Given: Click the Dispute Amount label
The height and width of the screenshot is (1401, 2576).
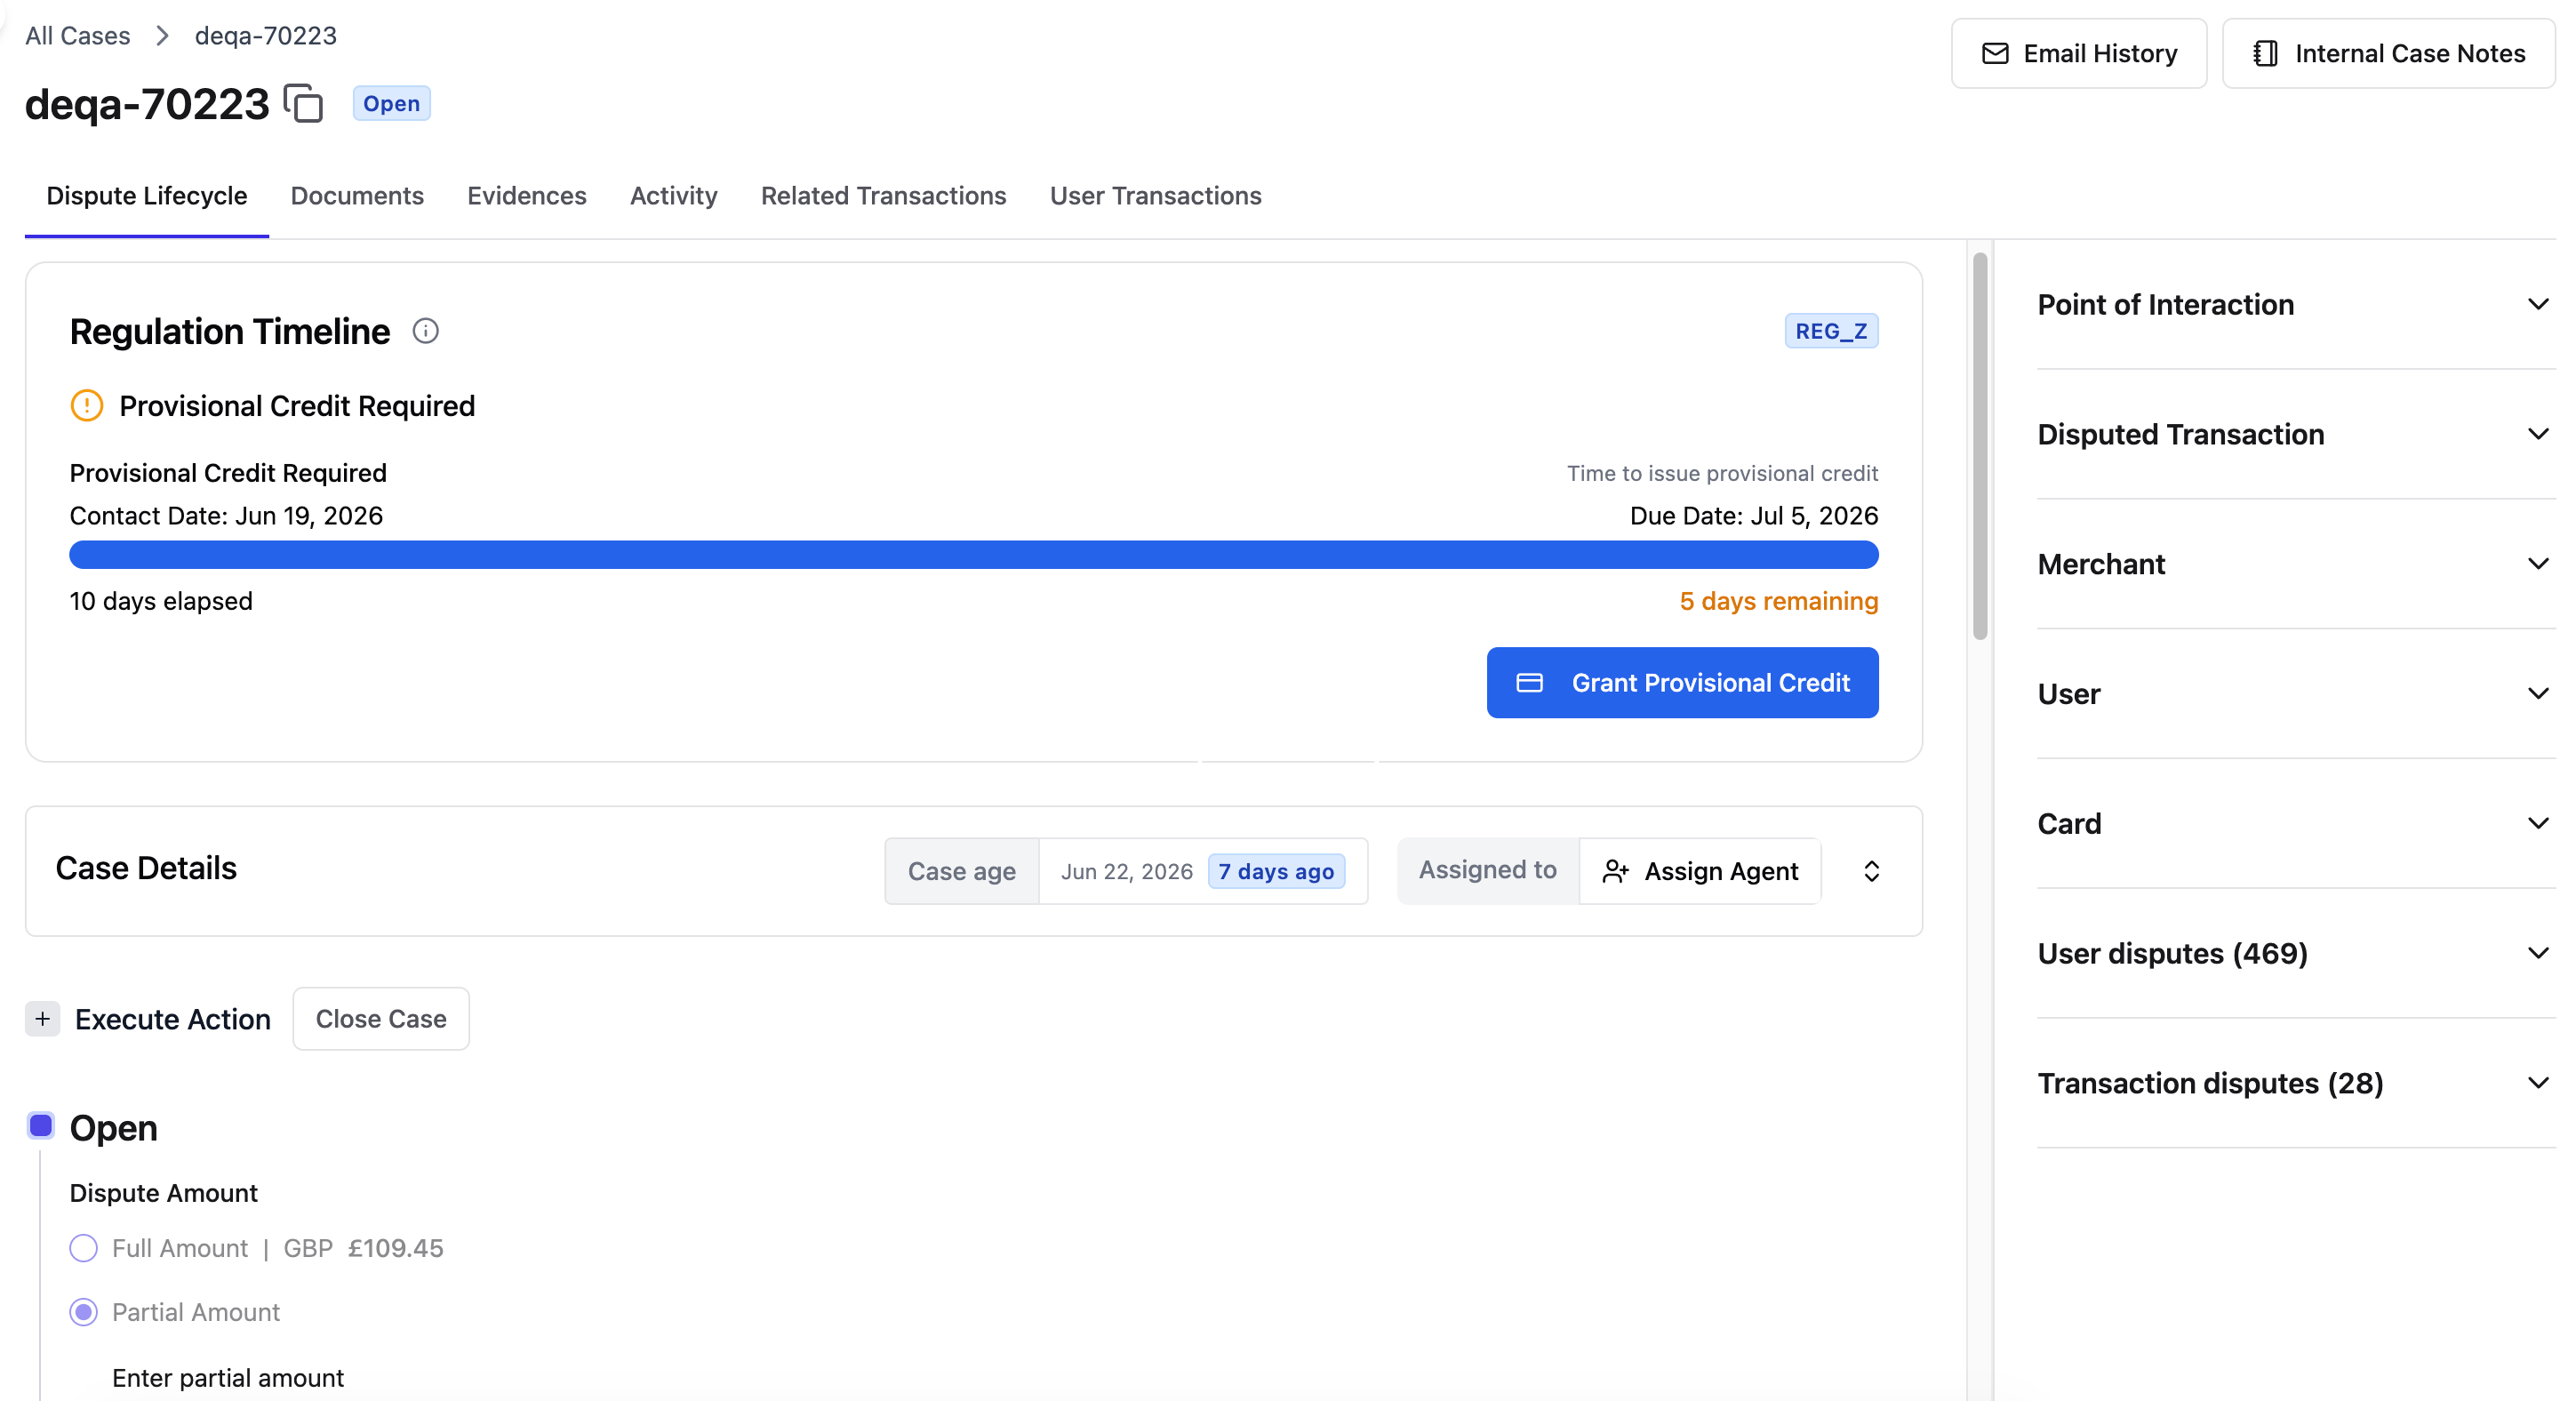Looking at the screenshot, I should (164, 1193).
